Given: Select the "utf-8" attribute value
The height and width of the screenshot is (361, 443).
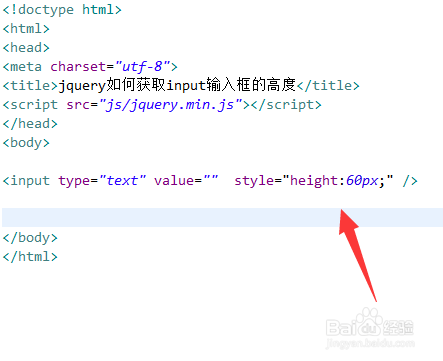Looking at the screenshot, I should pyautogui.click(x=142, y=67).
